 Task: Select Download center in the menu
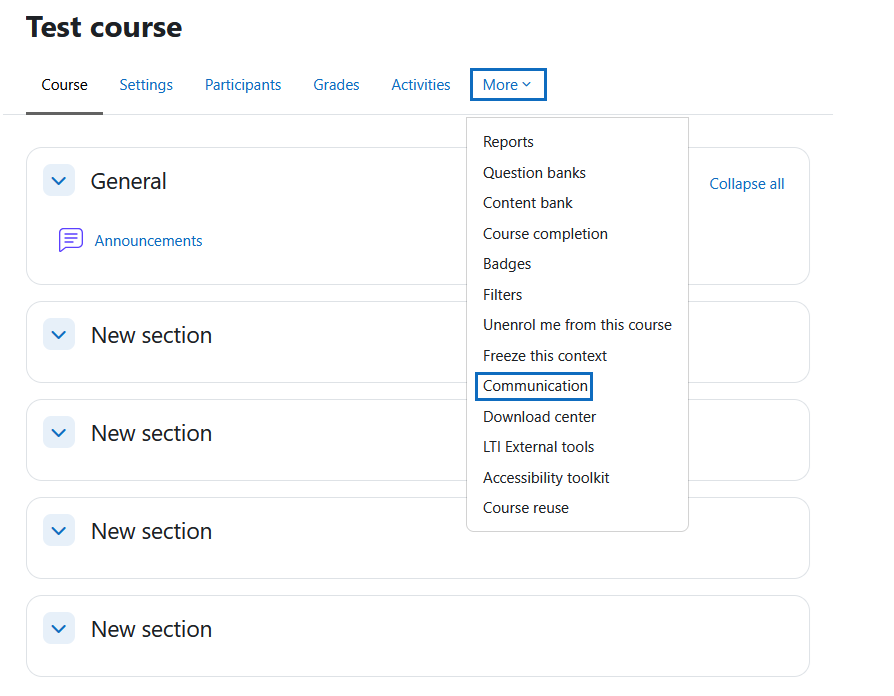(x=539, y=417)
